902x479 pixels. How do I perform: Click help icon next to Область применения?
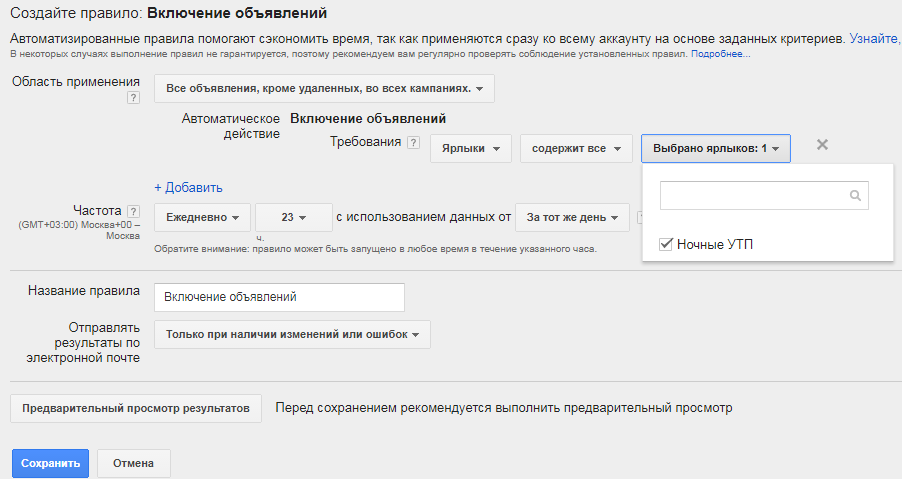(133, 98)
